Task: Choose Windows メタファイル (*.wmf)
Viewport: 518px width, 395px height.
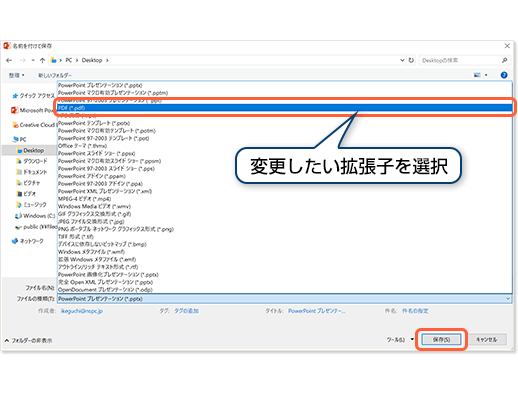Action: pos(285,252)
